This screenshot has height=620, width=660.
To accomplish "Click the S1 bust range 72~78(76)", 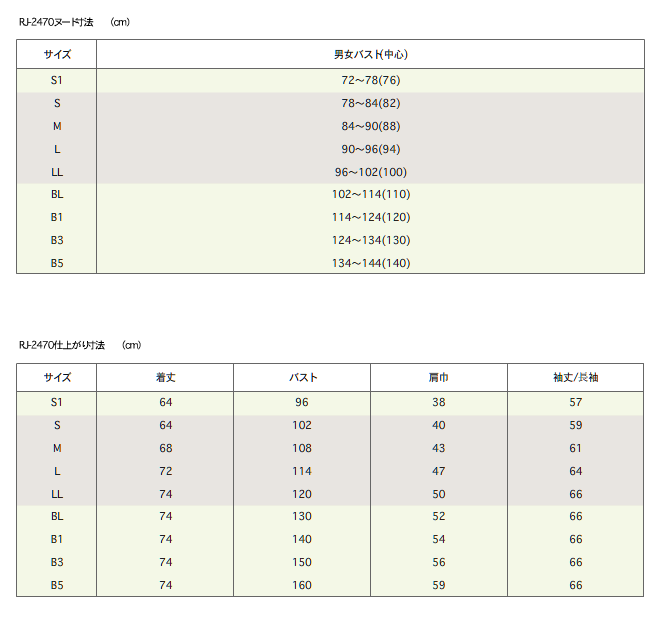I will pyautogui.click(x=370, y=80).
